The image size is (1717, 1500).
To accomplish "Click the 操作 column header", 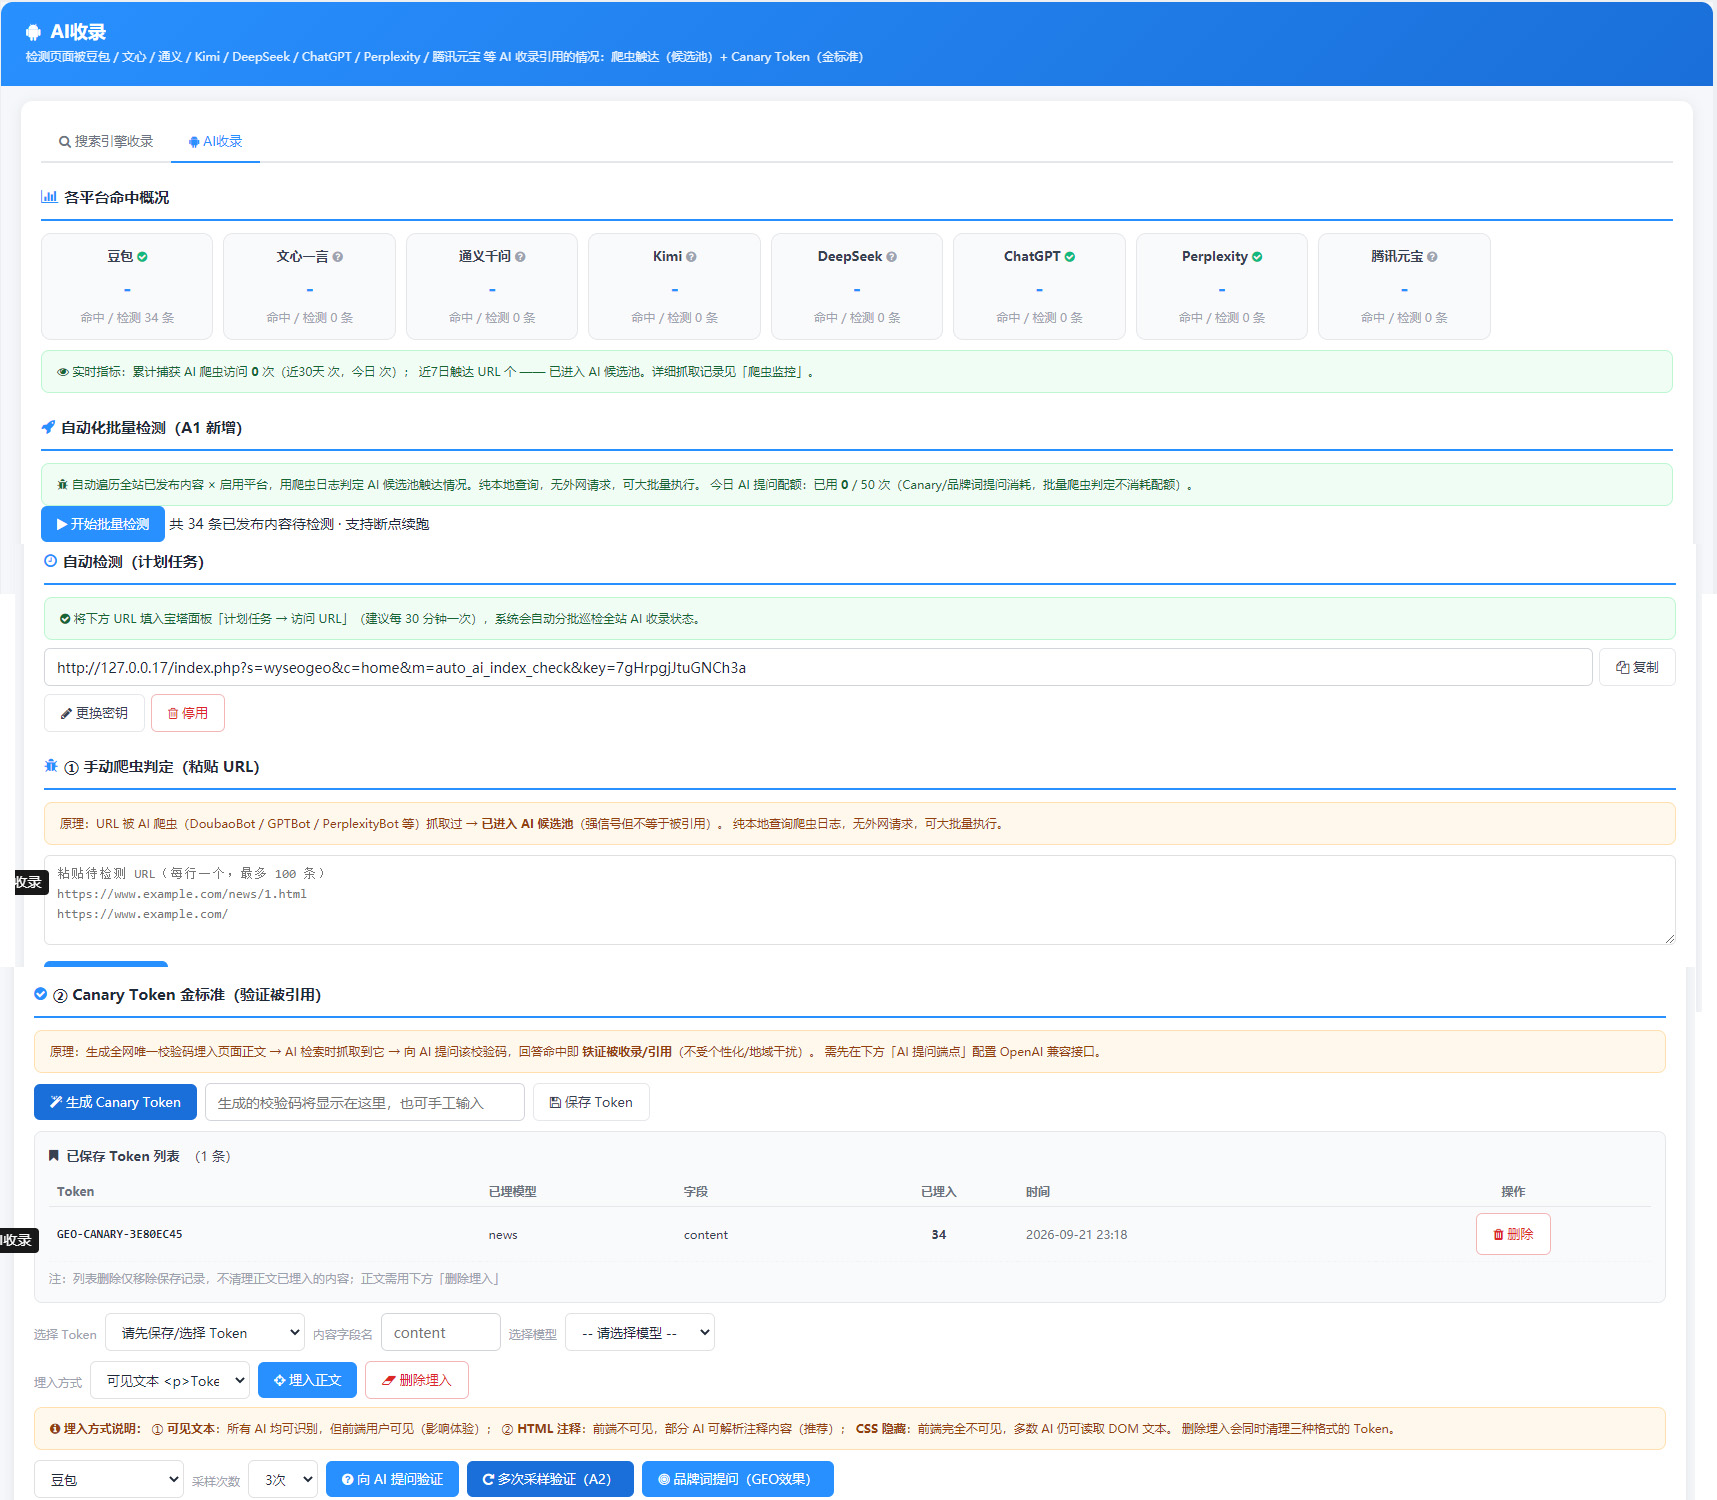I will coord(1513,1192).
